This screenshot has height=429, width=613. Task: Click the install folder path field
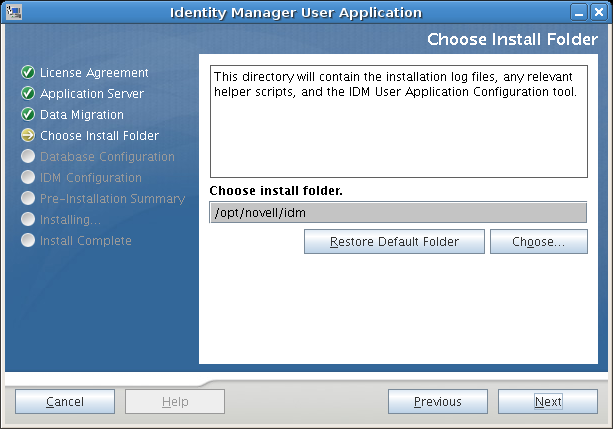tap(398, 212)
